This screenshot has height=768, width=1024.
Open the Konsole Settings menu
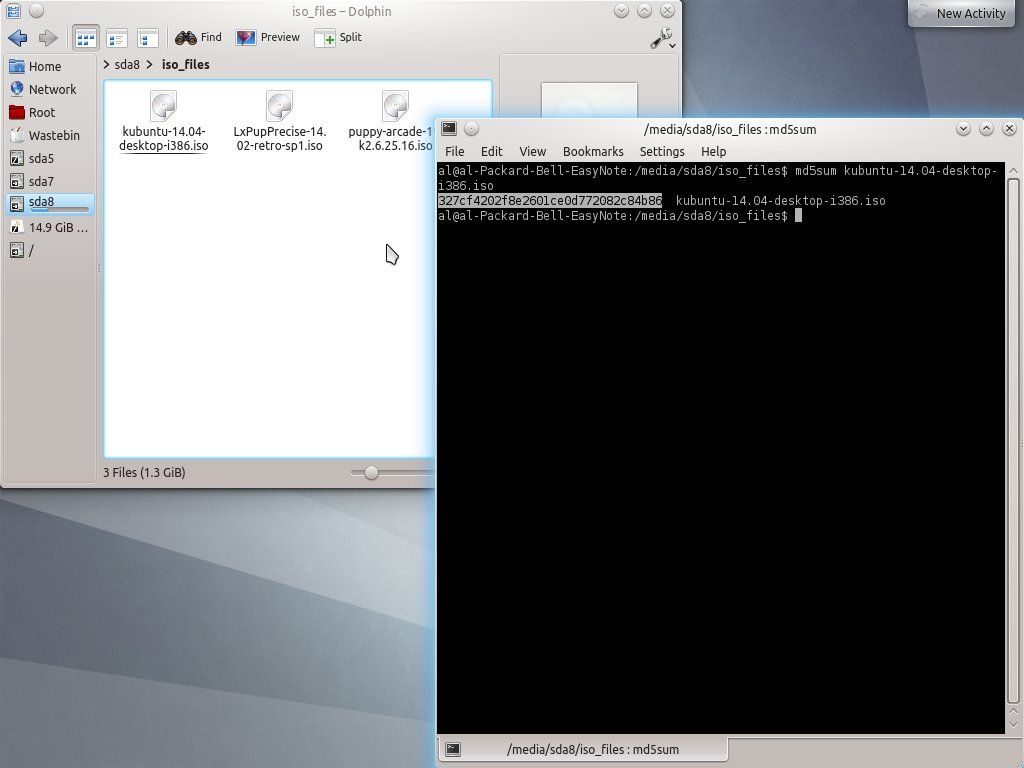662,152
